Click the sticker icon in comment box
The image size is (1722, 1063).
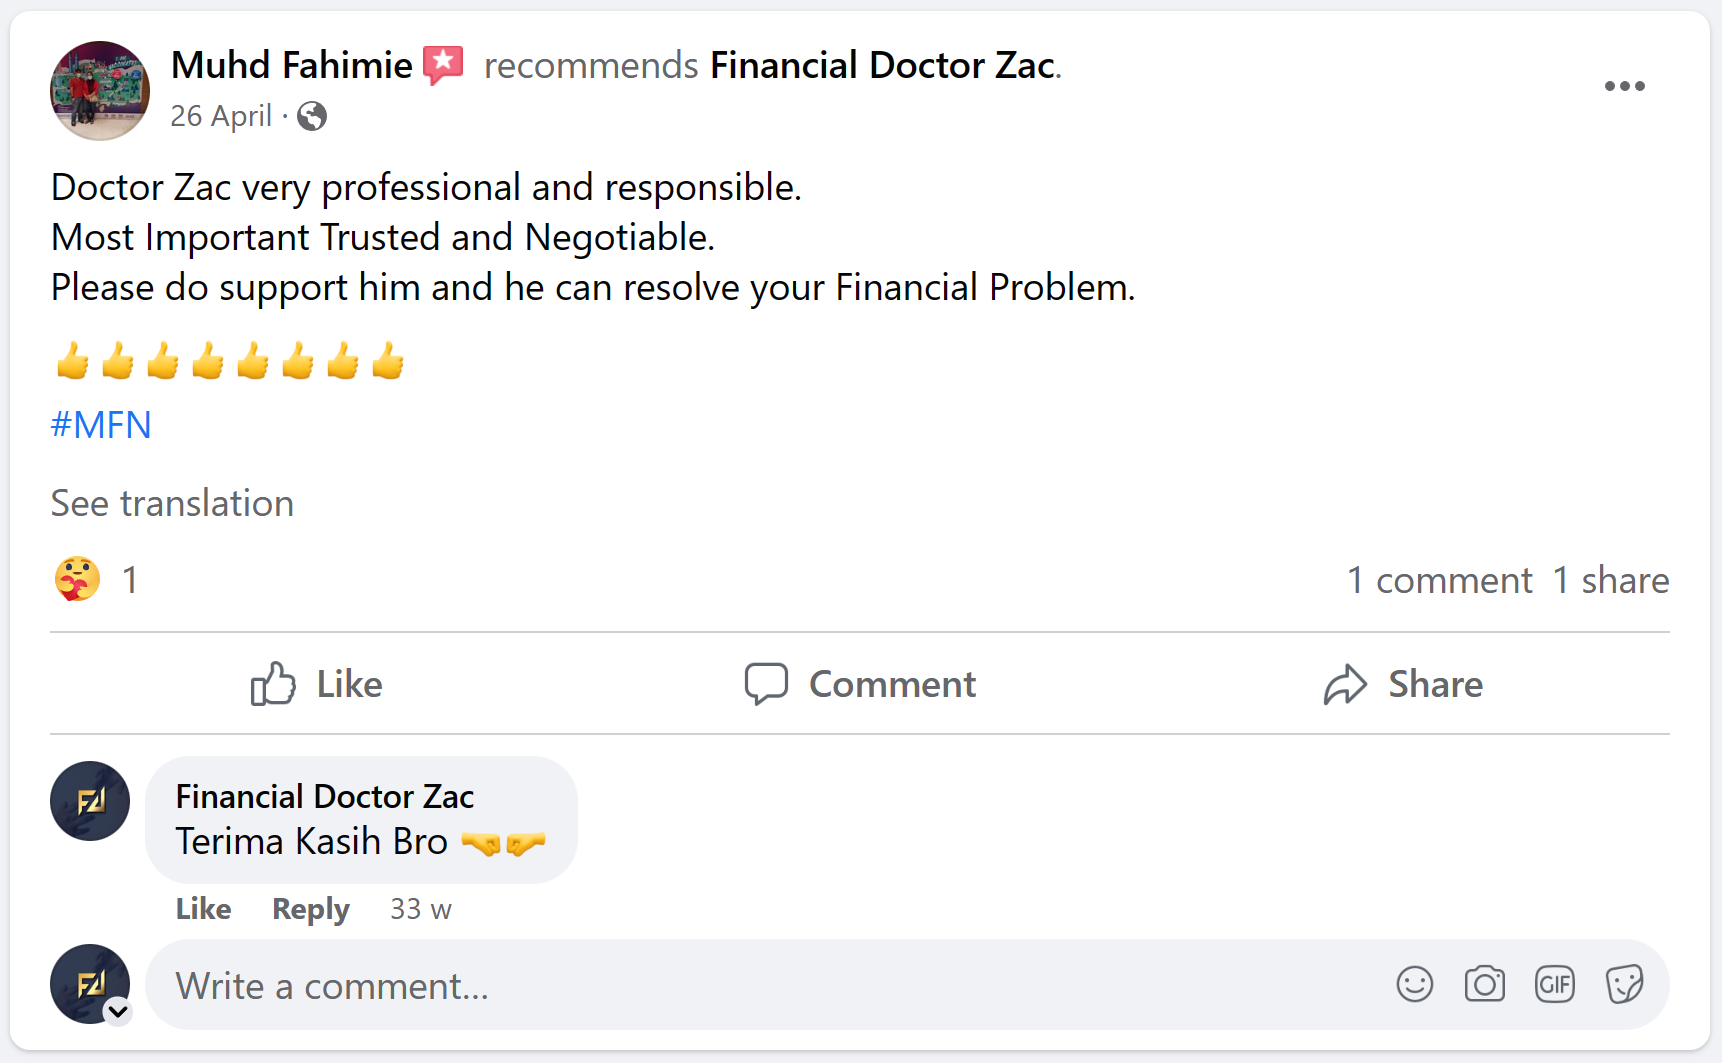pyautogui.click(x=1624, y=984)
